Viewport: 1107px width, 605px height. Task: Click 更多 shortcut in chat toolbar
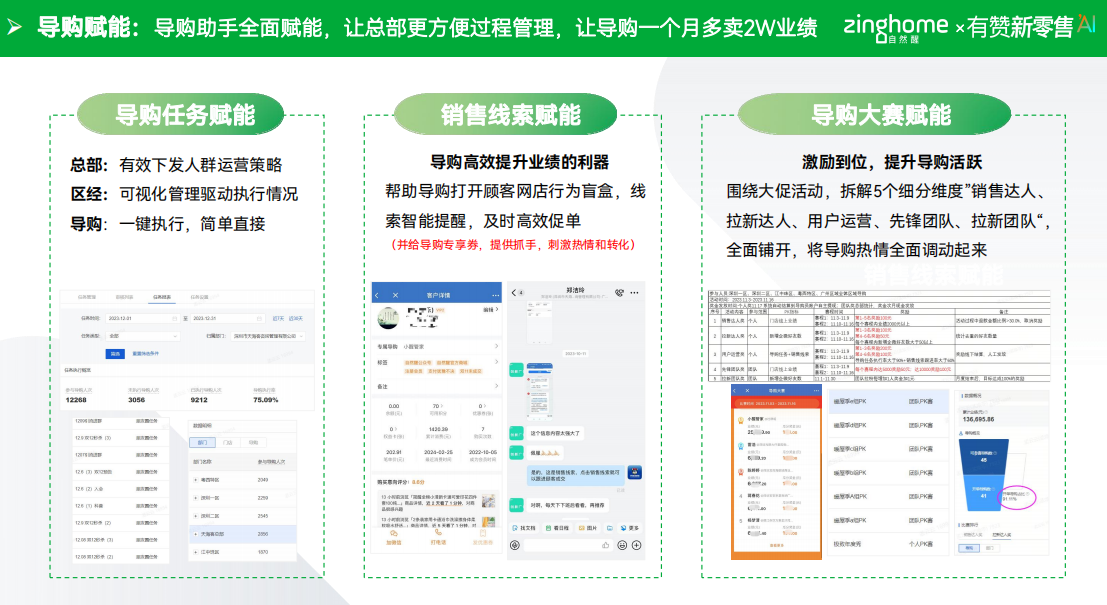(629, 528)
